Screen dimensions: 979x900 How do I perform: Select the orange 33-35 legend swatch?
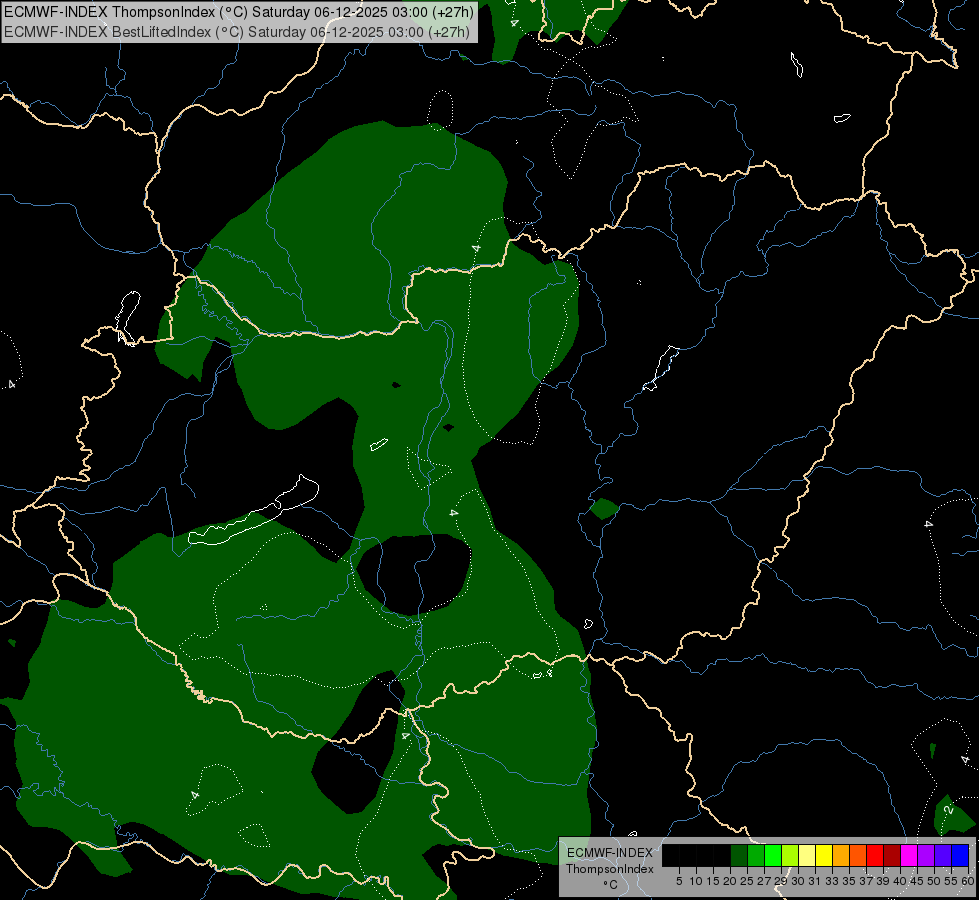pyautogui.click(x=841, y=855)
